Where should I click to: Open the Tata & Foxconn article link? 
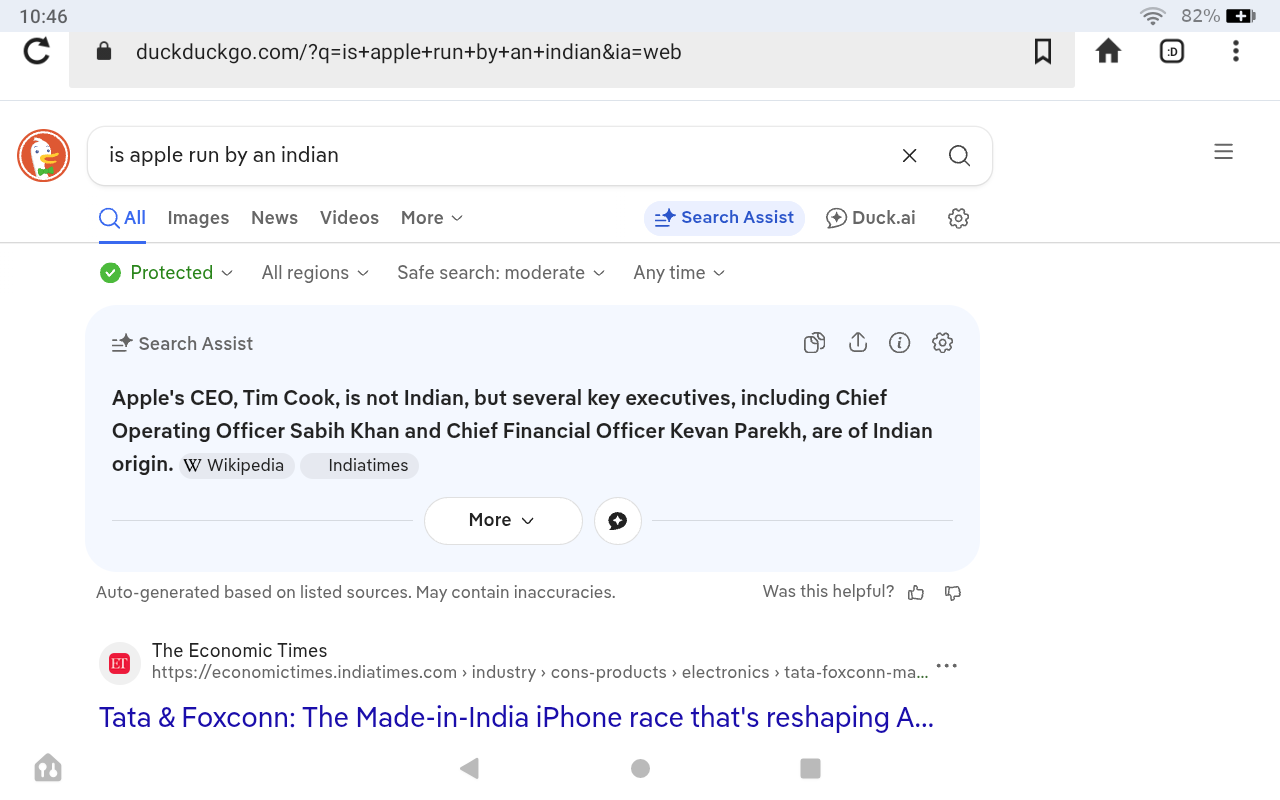pos(516,718)
